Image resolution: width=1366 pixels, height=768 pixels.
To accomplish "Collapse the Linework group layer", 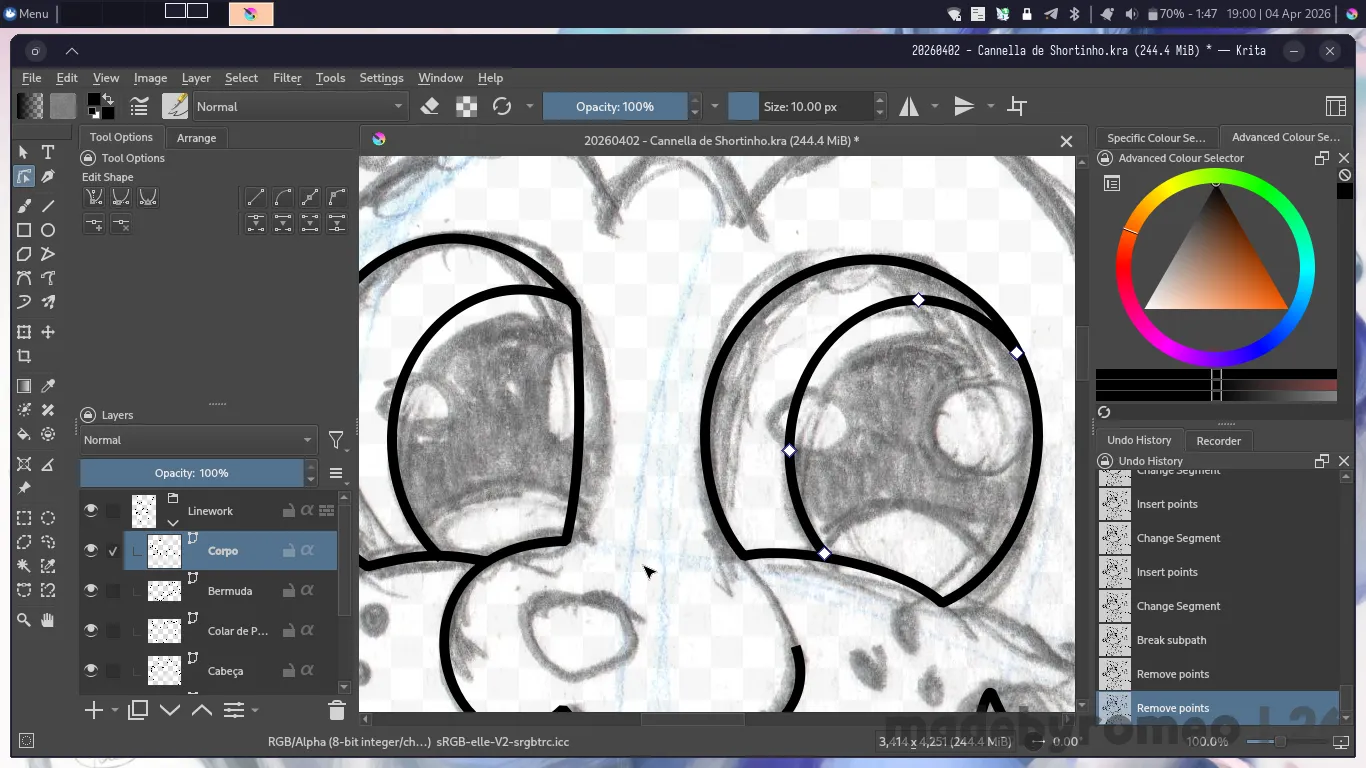I will click(173, 522).
